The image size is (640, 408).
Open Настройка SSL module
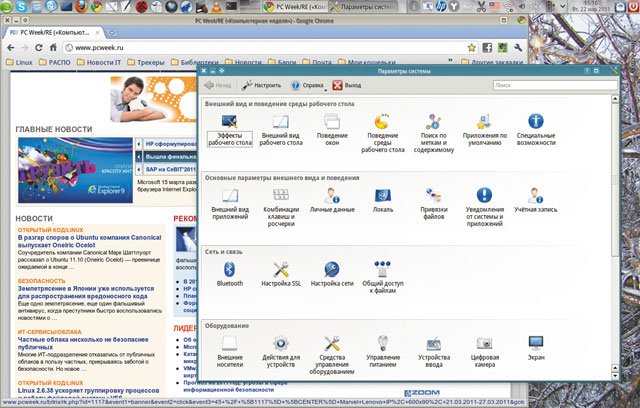(x=281, y=275)
